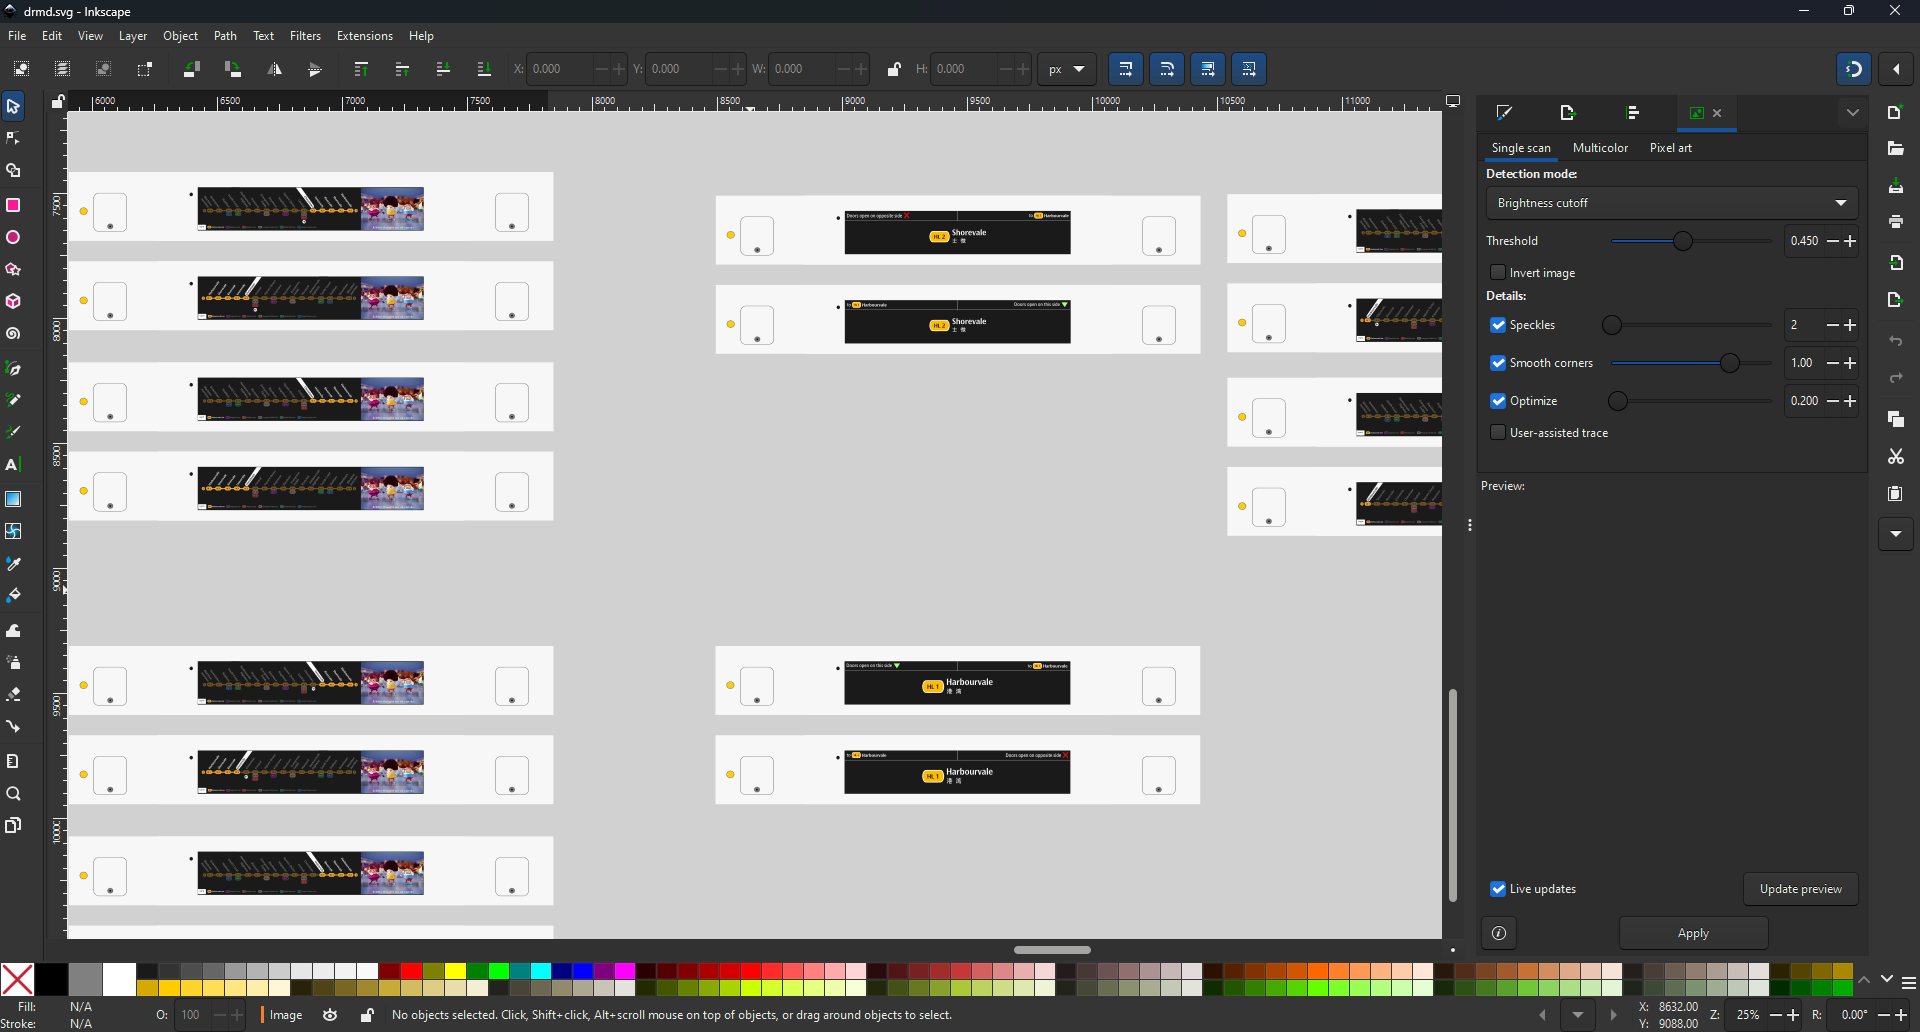Open the Detection mode dropdown
This screenshot has width=1920, height=1032.
pos(1671,203)
